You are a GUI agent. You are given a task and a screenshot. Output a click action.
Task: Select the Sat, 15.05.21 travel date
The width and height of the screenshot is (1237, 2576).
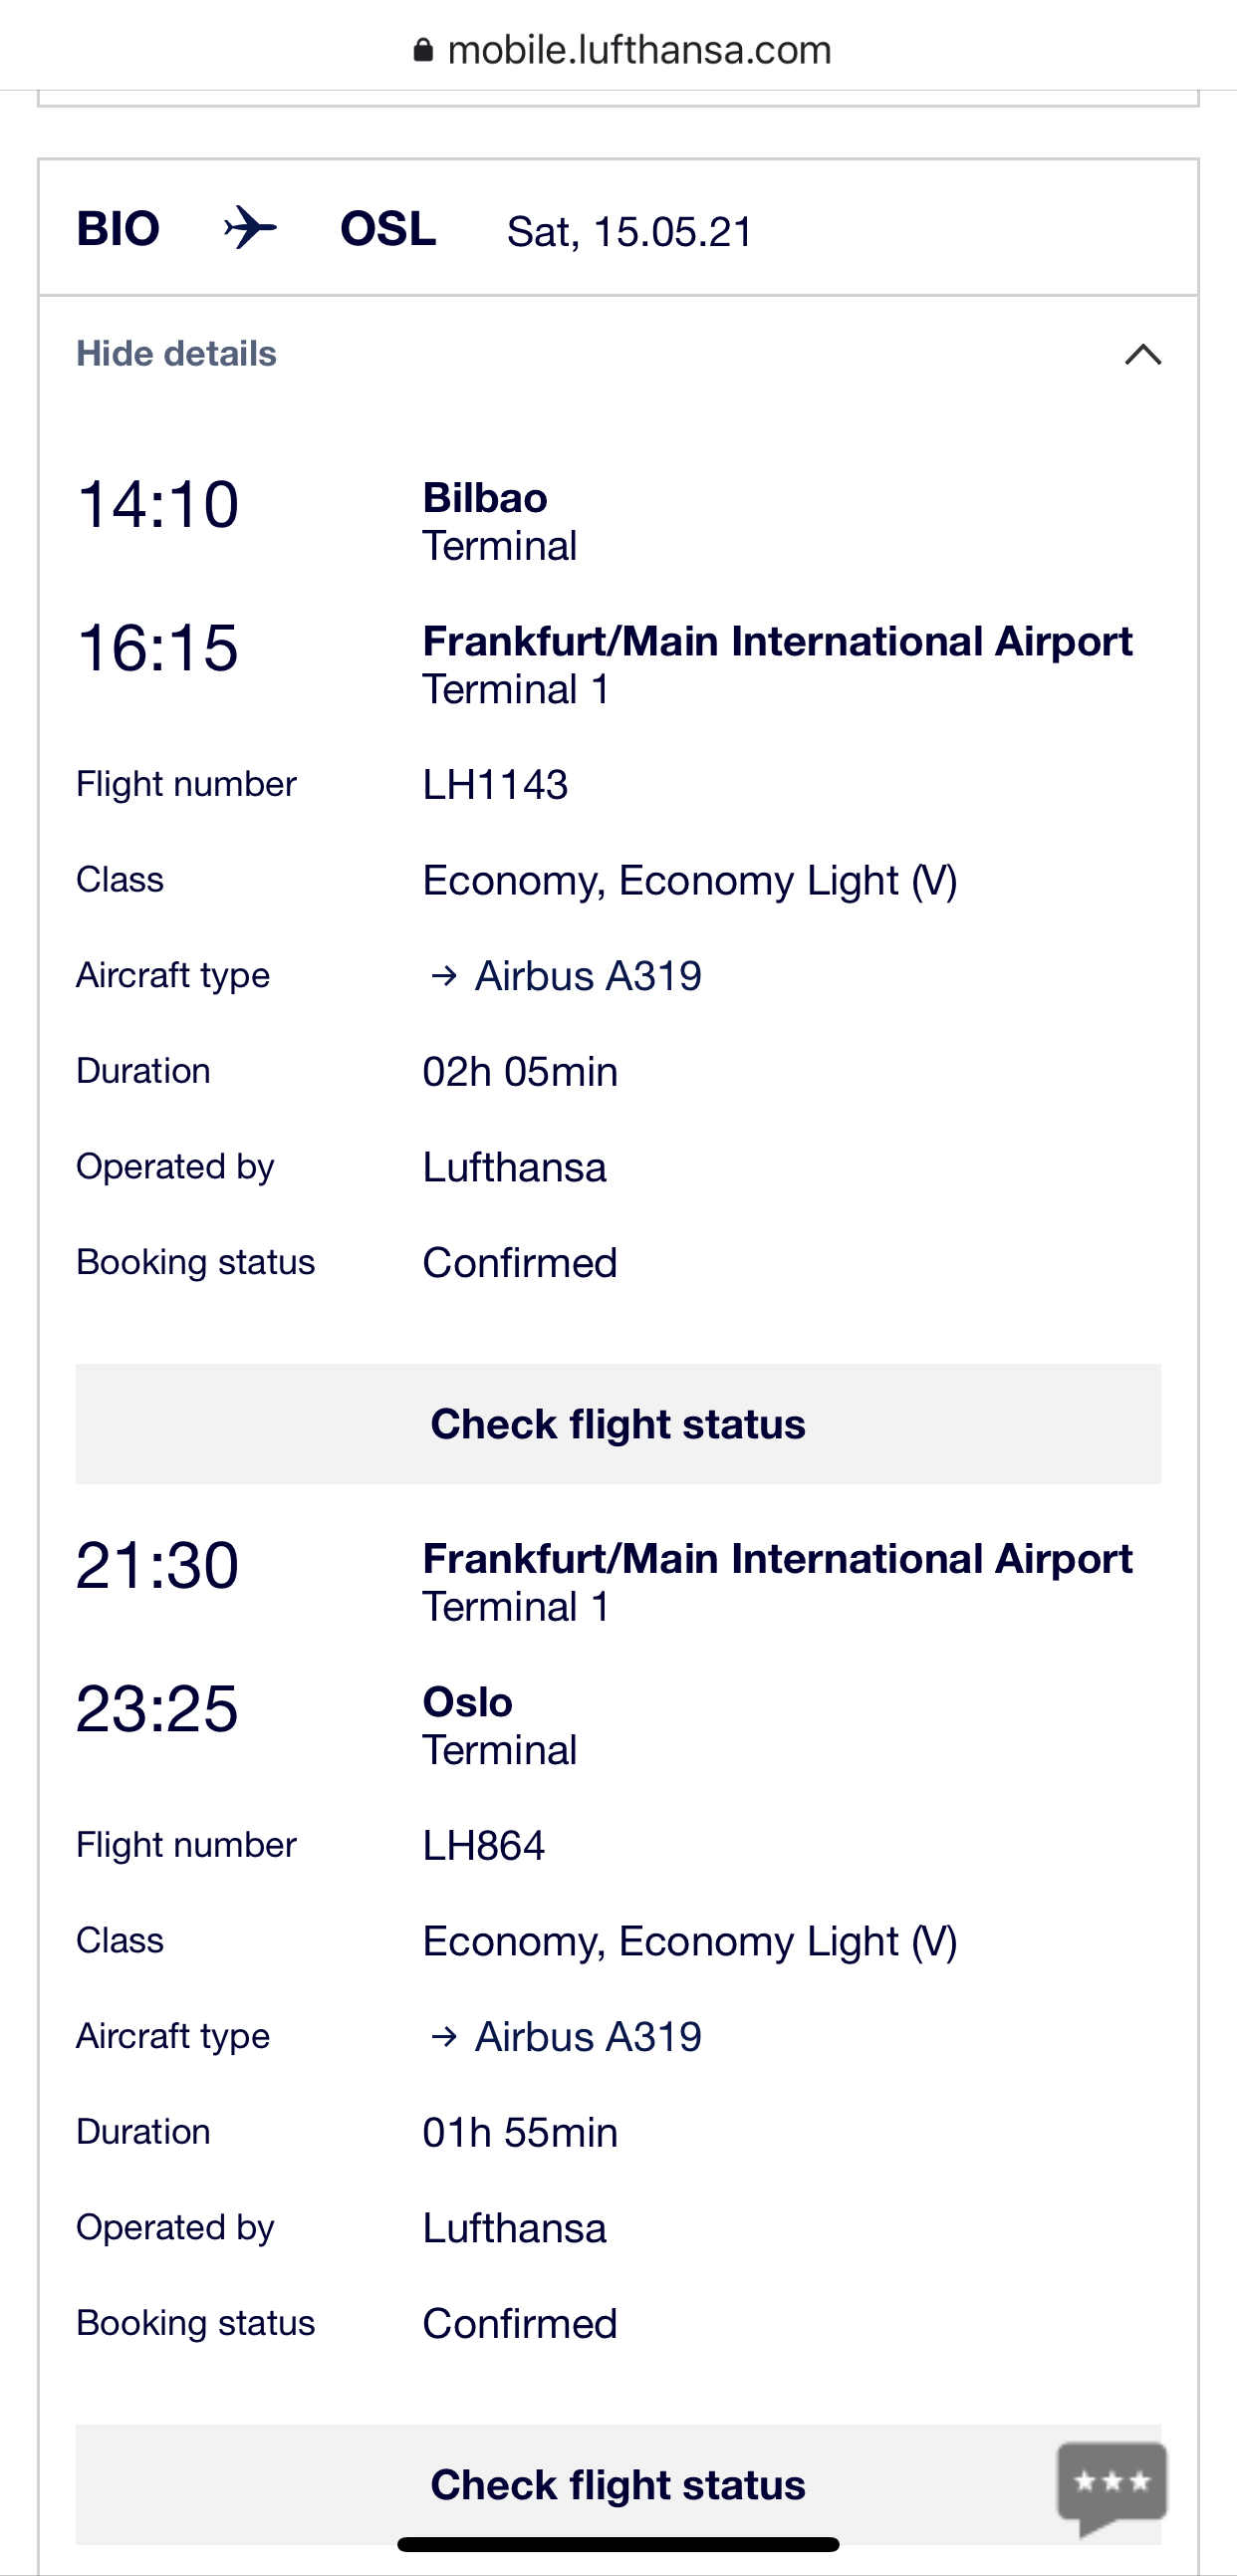[x=629, y=232]
